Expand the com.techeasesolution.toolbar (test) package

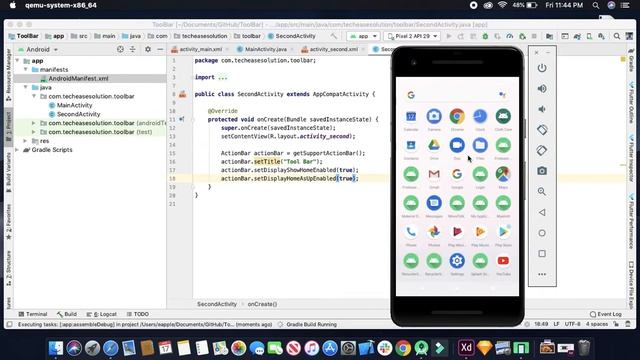[34, 132]
